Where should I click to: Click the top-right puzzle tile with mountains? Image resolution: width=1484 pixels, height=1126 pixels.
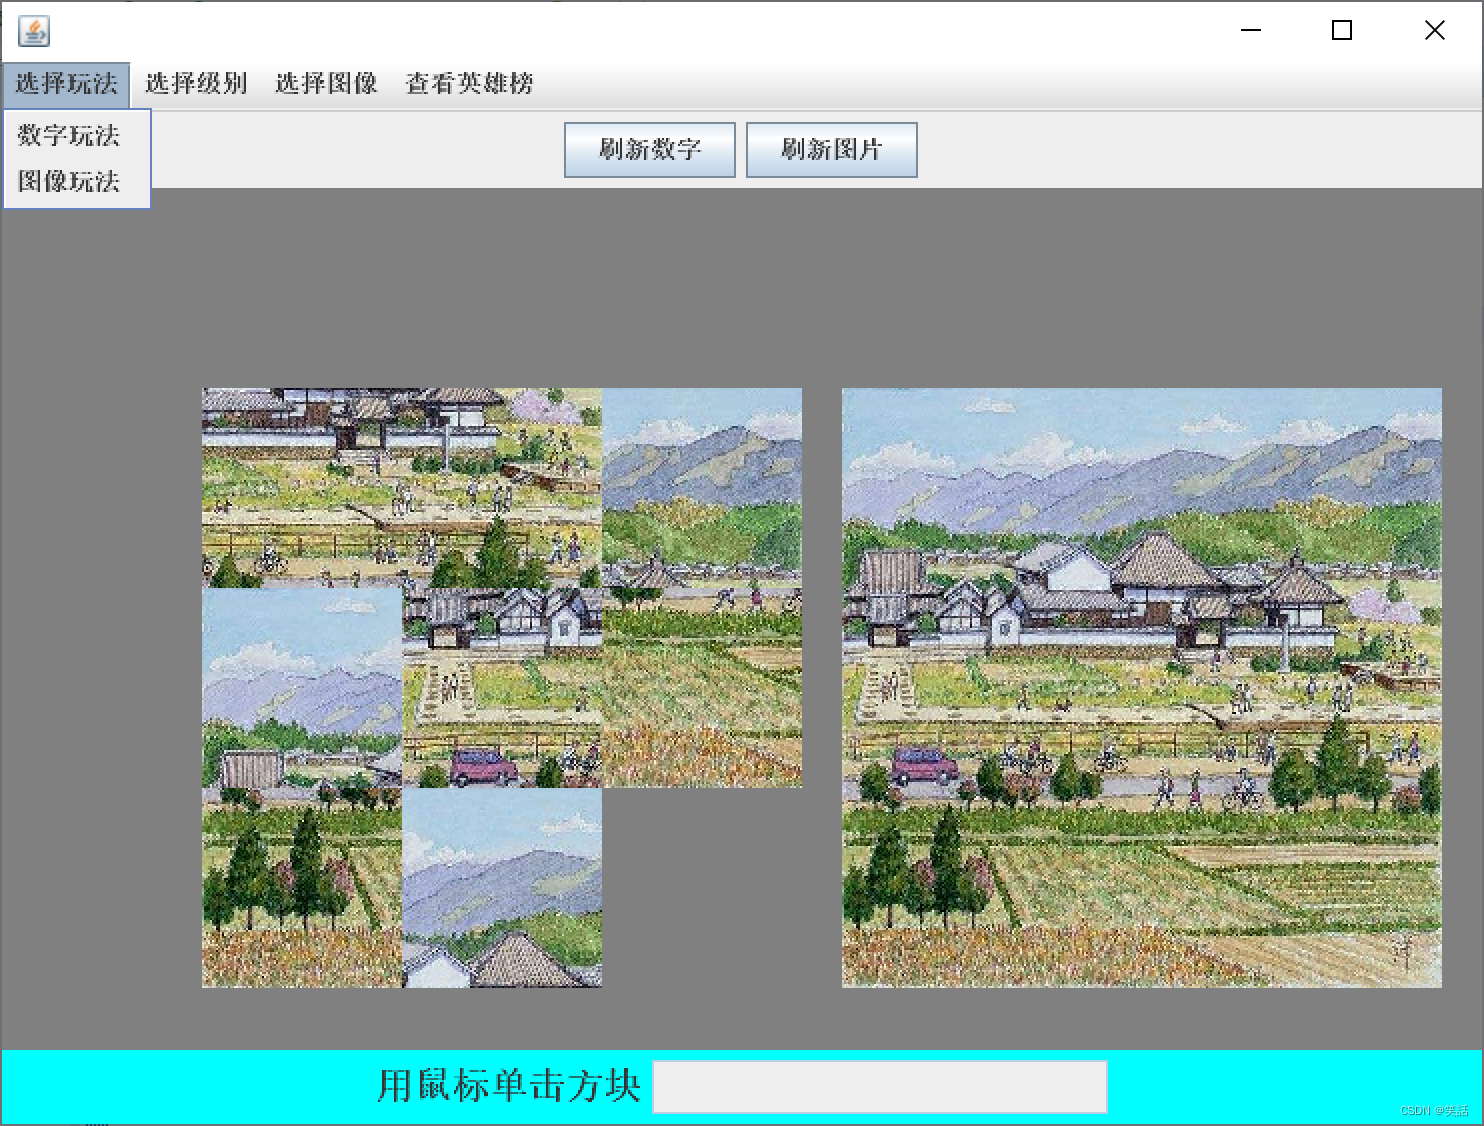pos(702,488)
